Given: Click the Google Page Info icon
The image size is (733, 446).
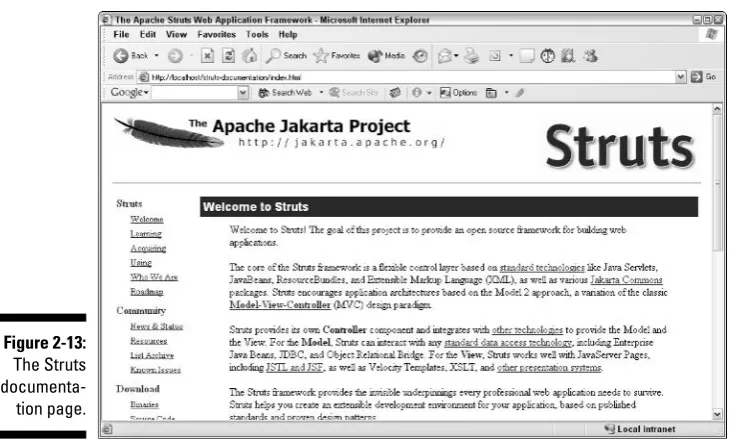Looking at the screenshot, I should click(x=417, y=93).
